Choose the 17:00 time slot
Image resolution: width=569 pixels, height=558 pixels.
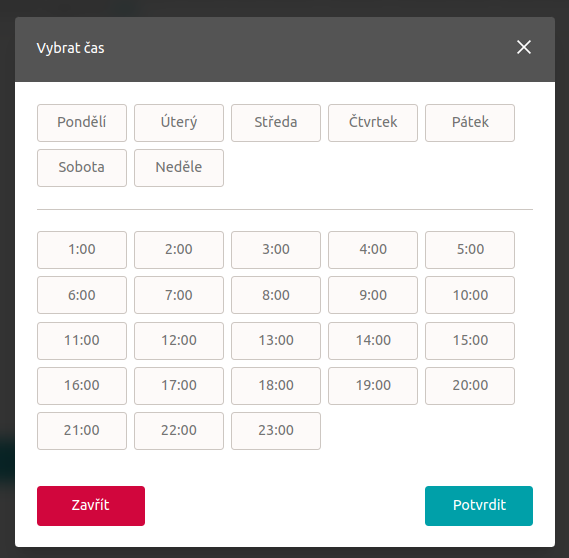179,386
